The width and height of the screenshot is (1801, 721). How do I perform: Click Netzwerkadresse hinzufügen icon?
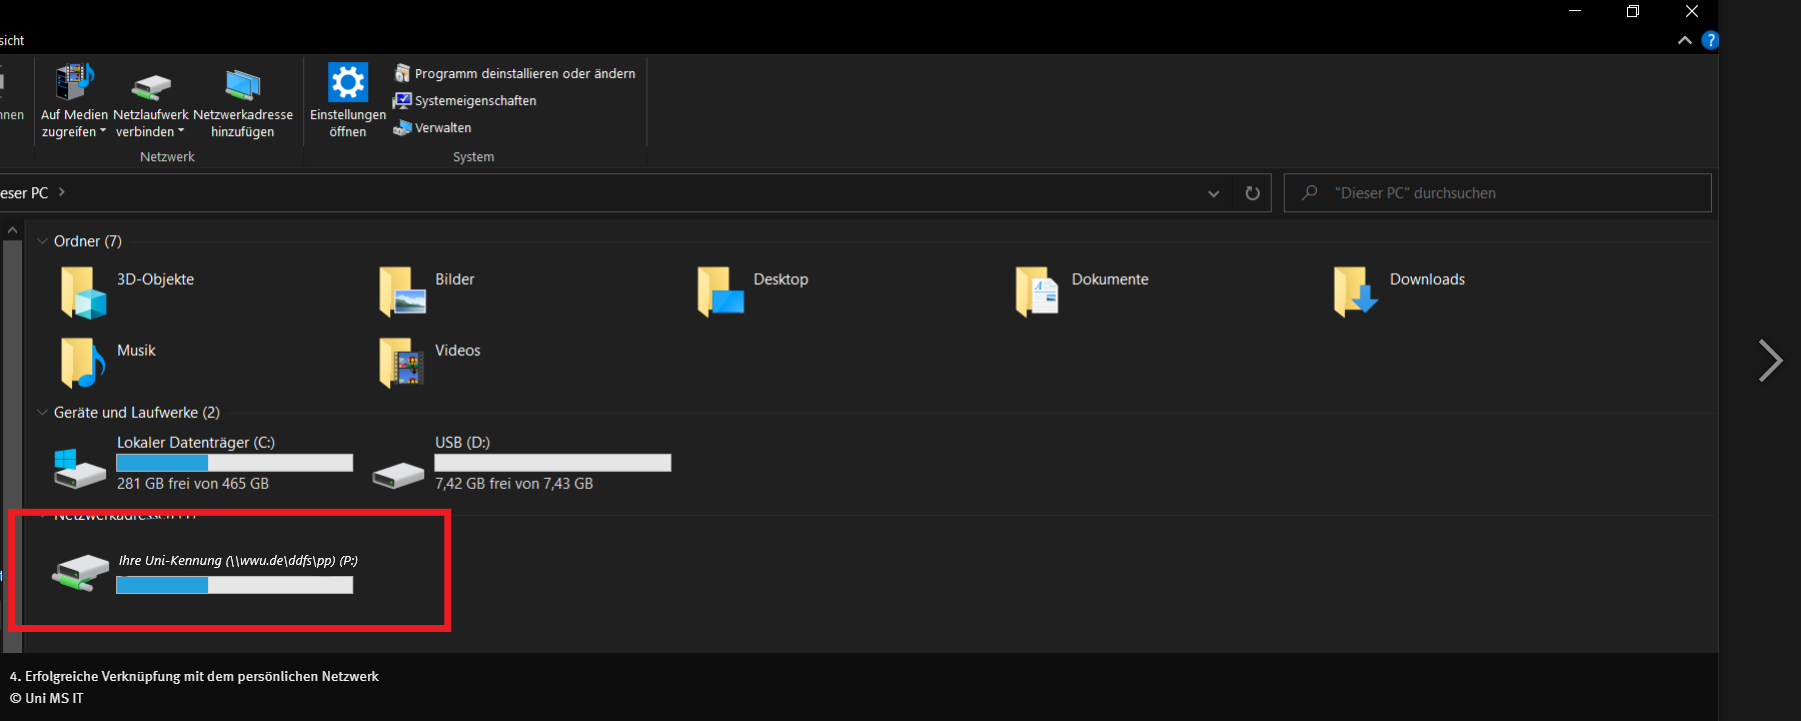pyautogui.click(x=242, y=85)
